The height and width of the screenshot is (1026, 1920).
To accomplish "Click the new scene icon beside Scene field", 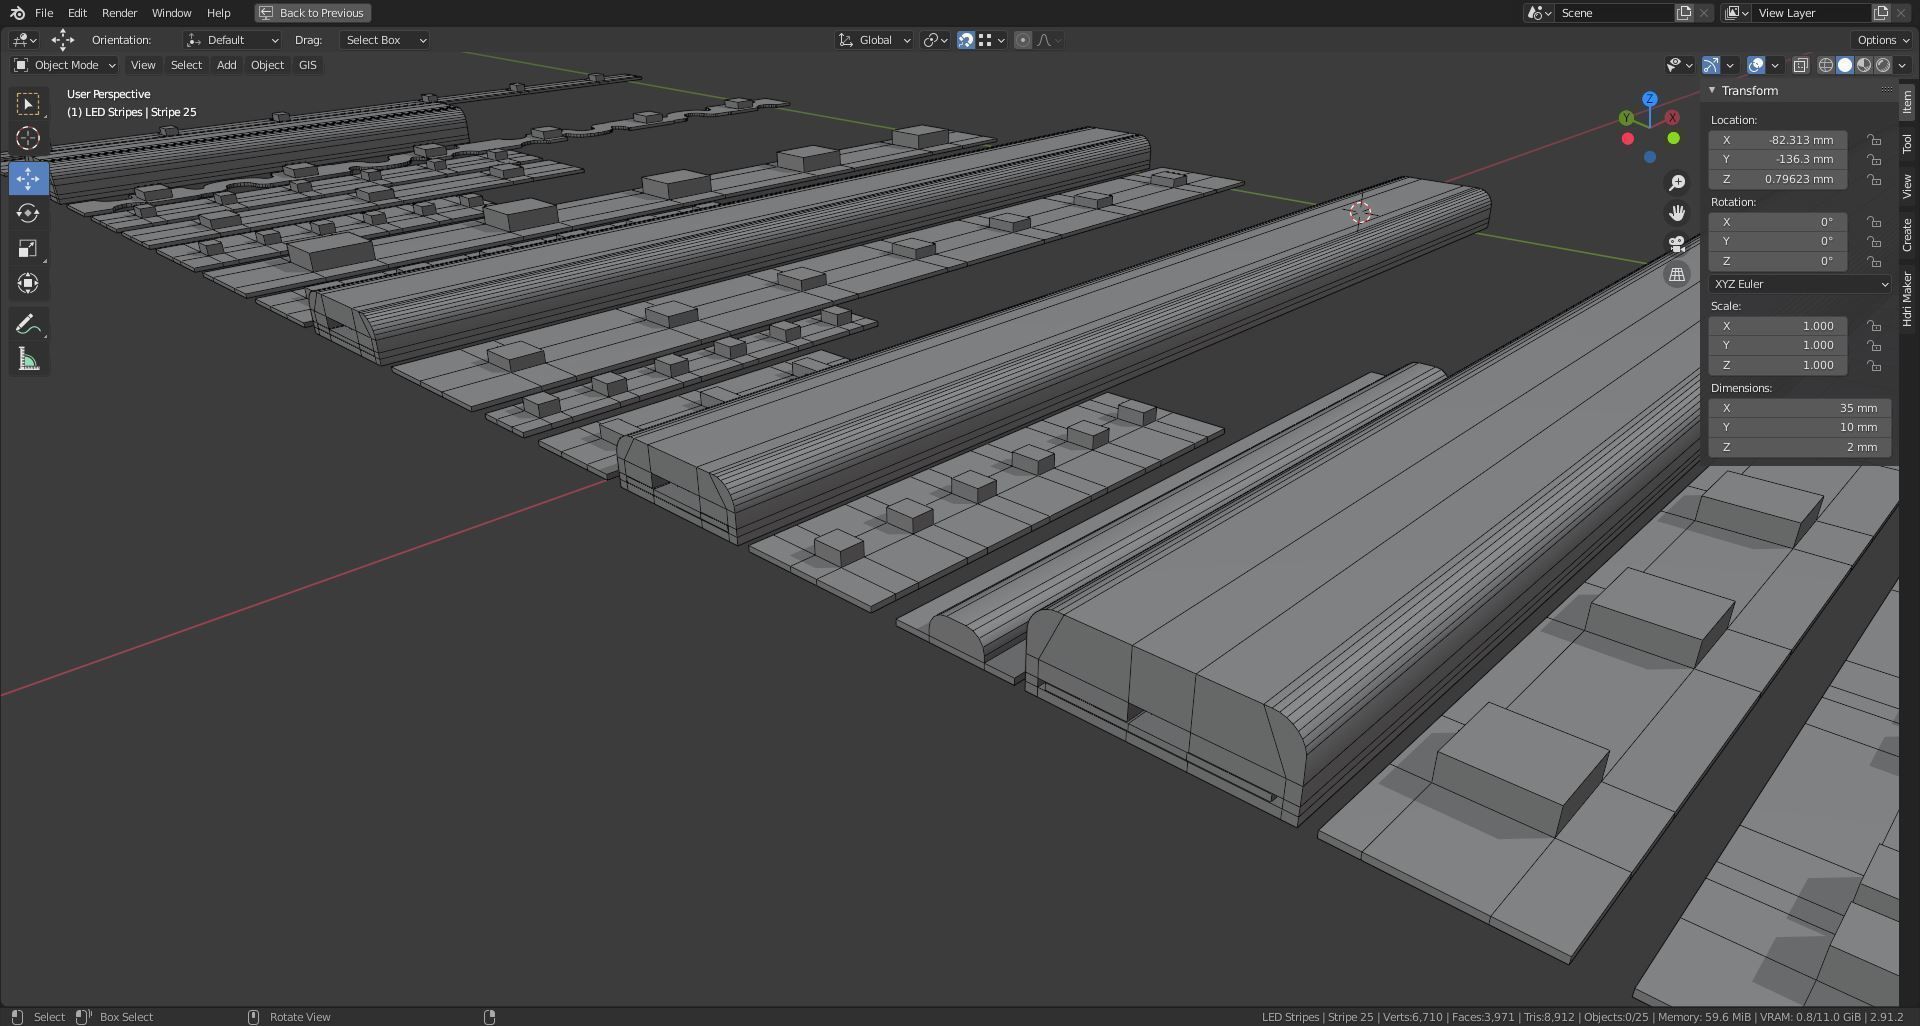I will [x=1684, y=13].
